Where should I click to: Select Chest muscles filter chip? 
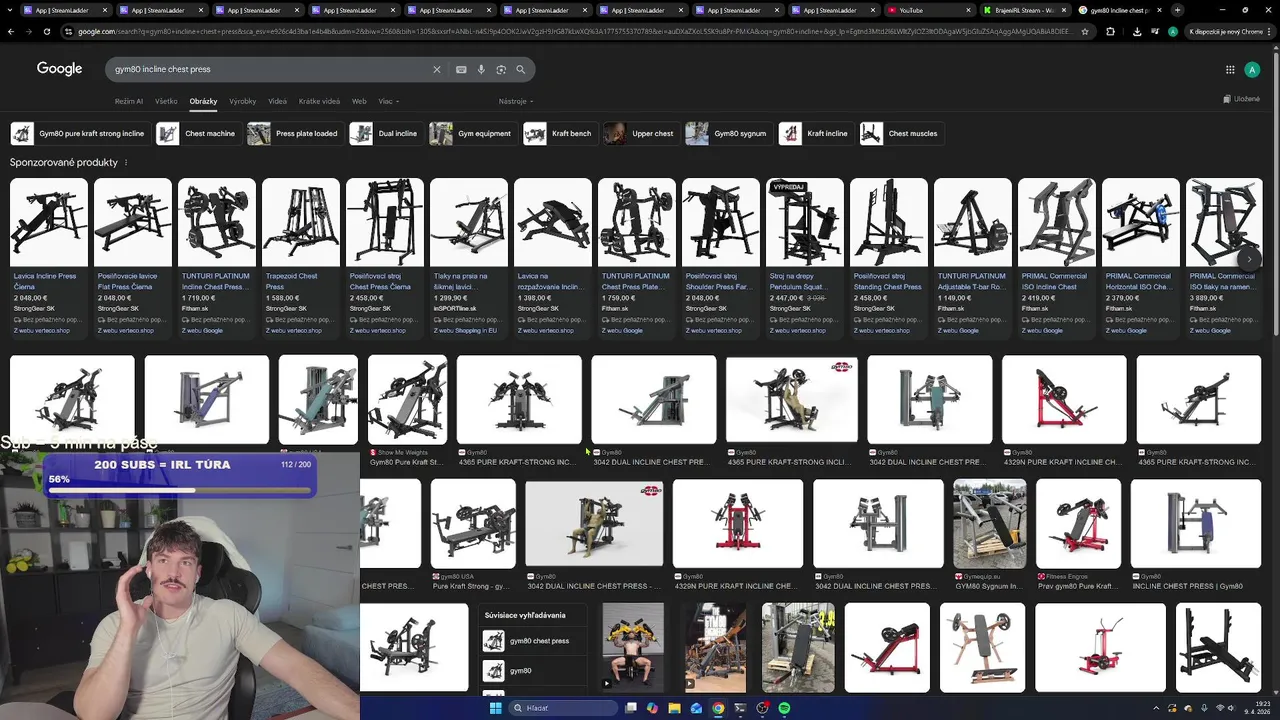[x=901, y=133]
